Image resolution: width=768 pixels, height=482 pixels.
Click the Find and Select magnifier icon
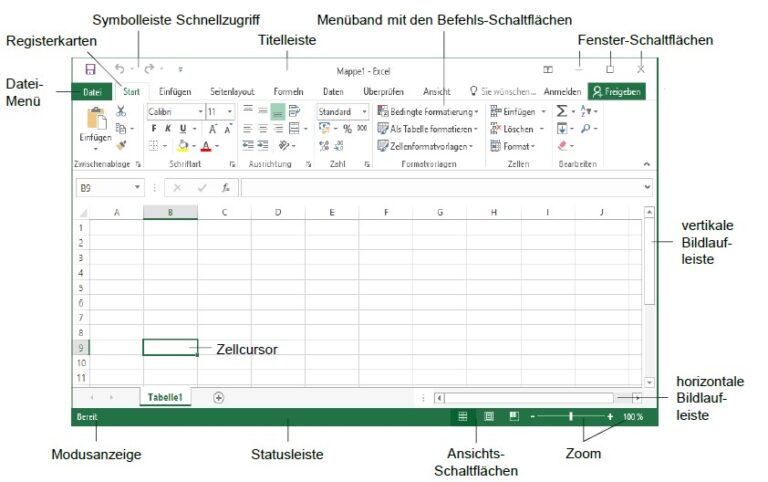click(585, 128)
